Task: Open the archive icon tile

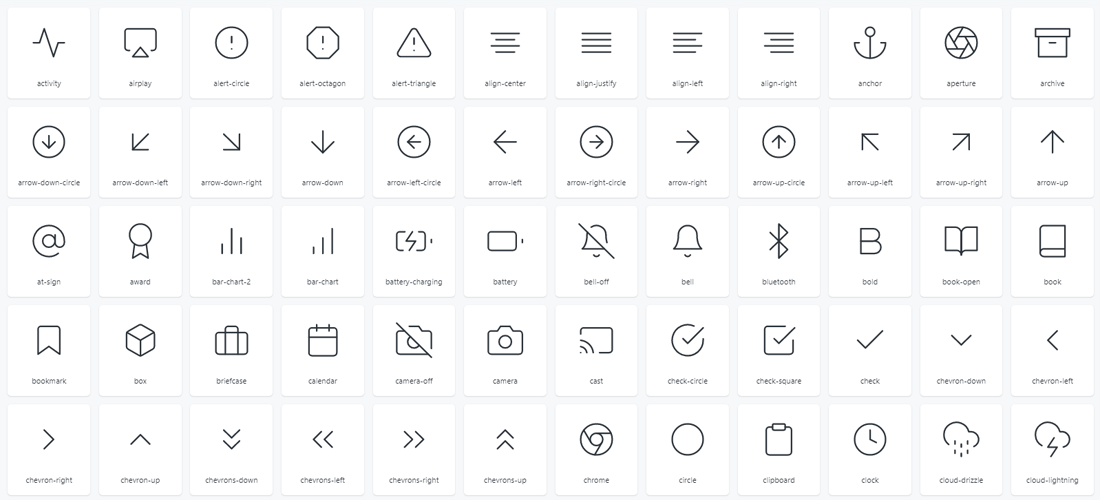Action: click(x=1052, y=43)
